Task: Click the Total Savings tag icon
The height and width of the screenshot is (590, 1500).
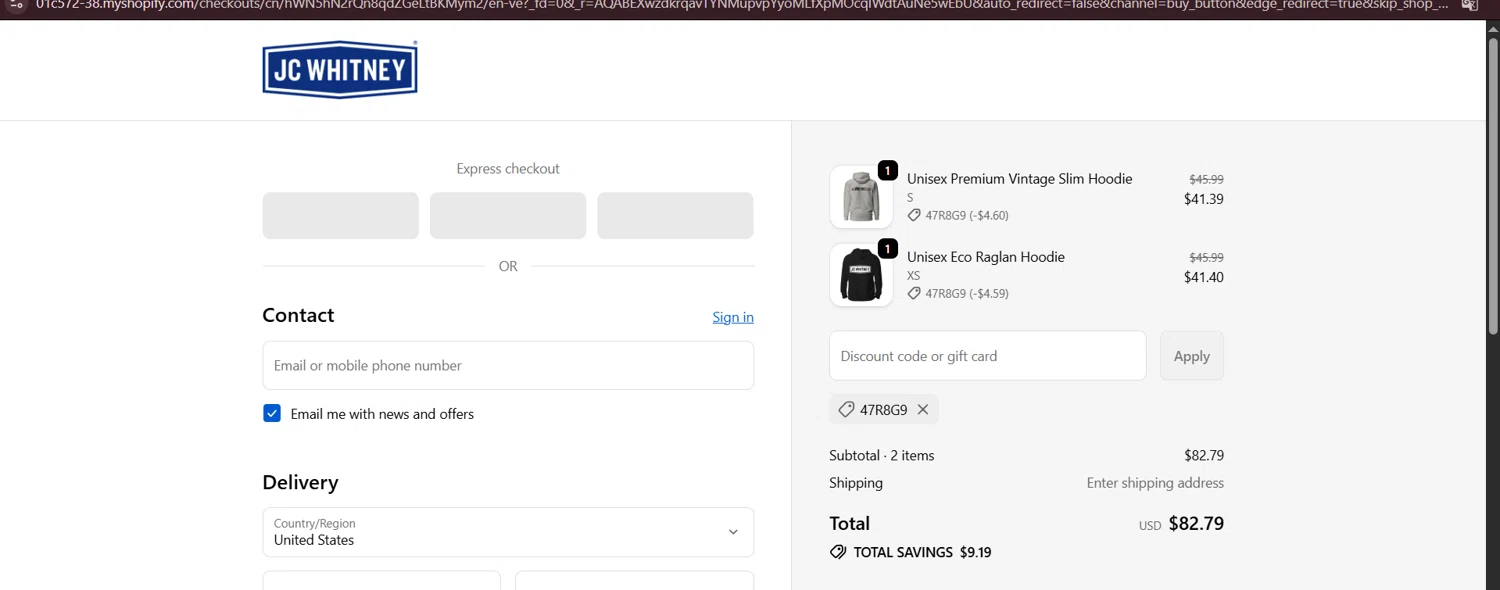Action: (838, 552)
